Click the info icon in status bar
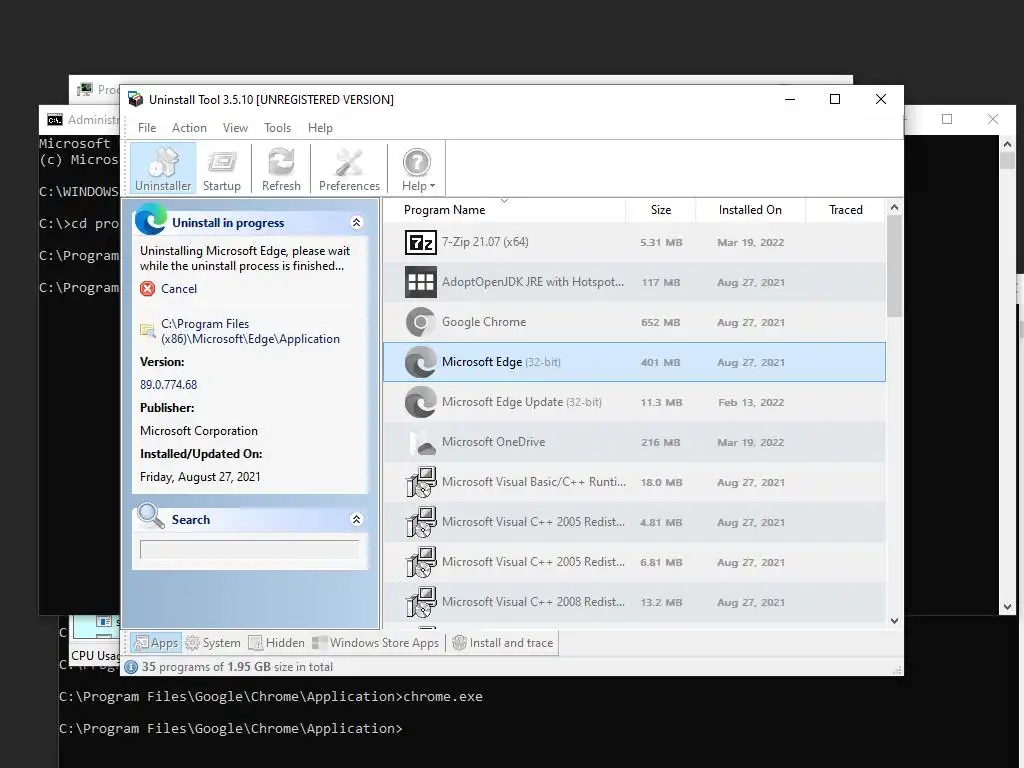 (x=131, y=667)
